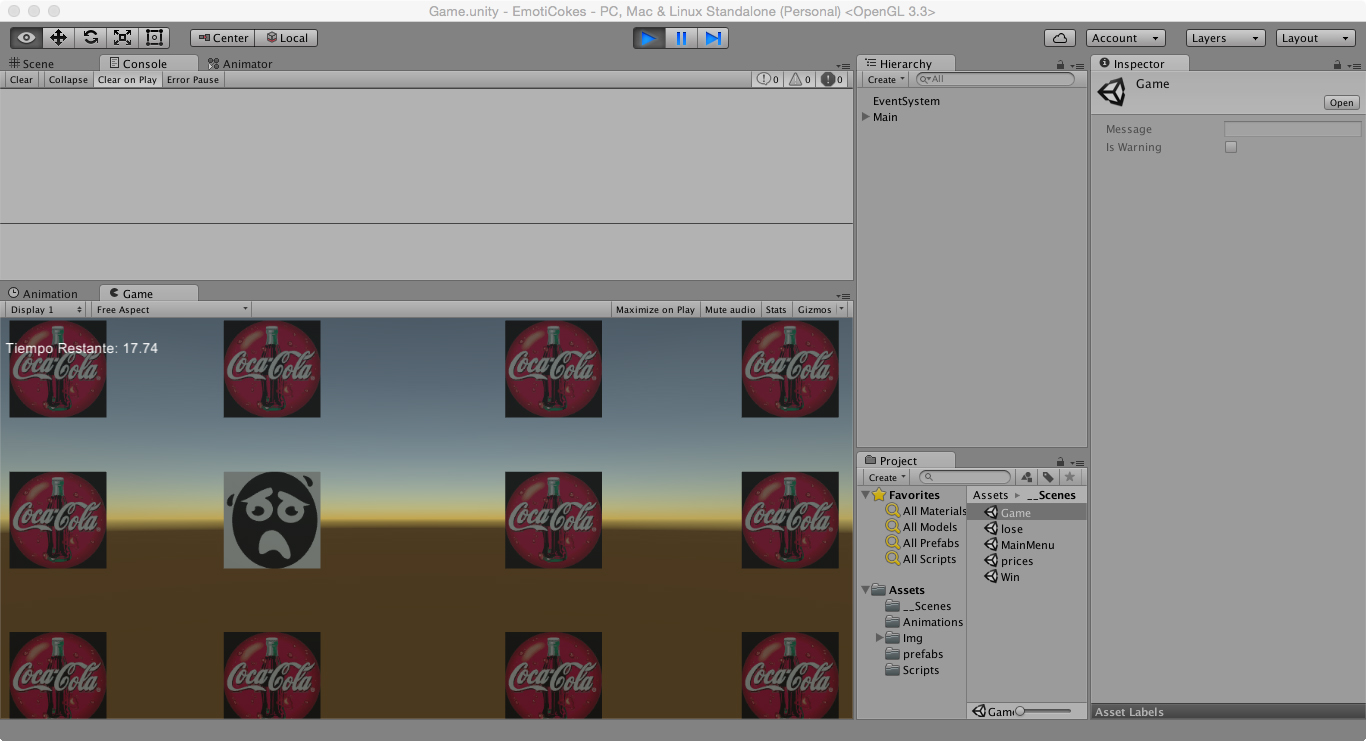Expand the Main object in Hierarchy
Viewport: 1366px width, 741px height.
866,117
